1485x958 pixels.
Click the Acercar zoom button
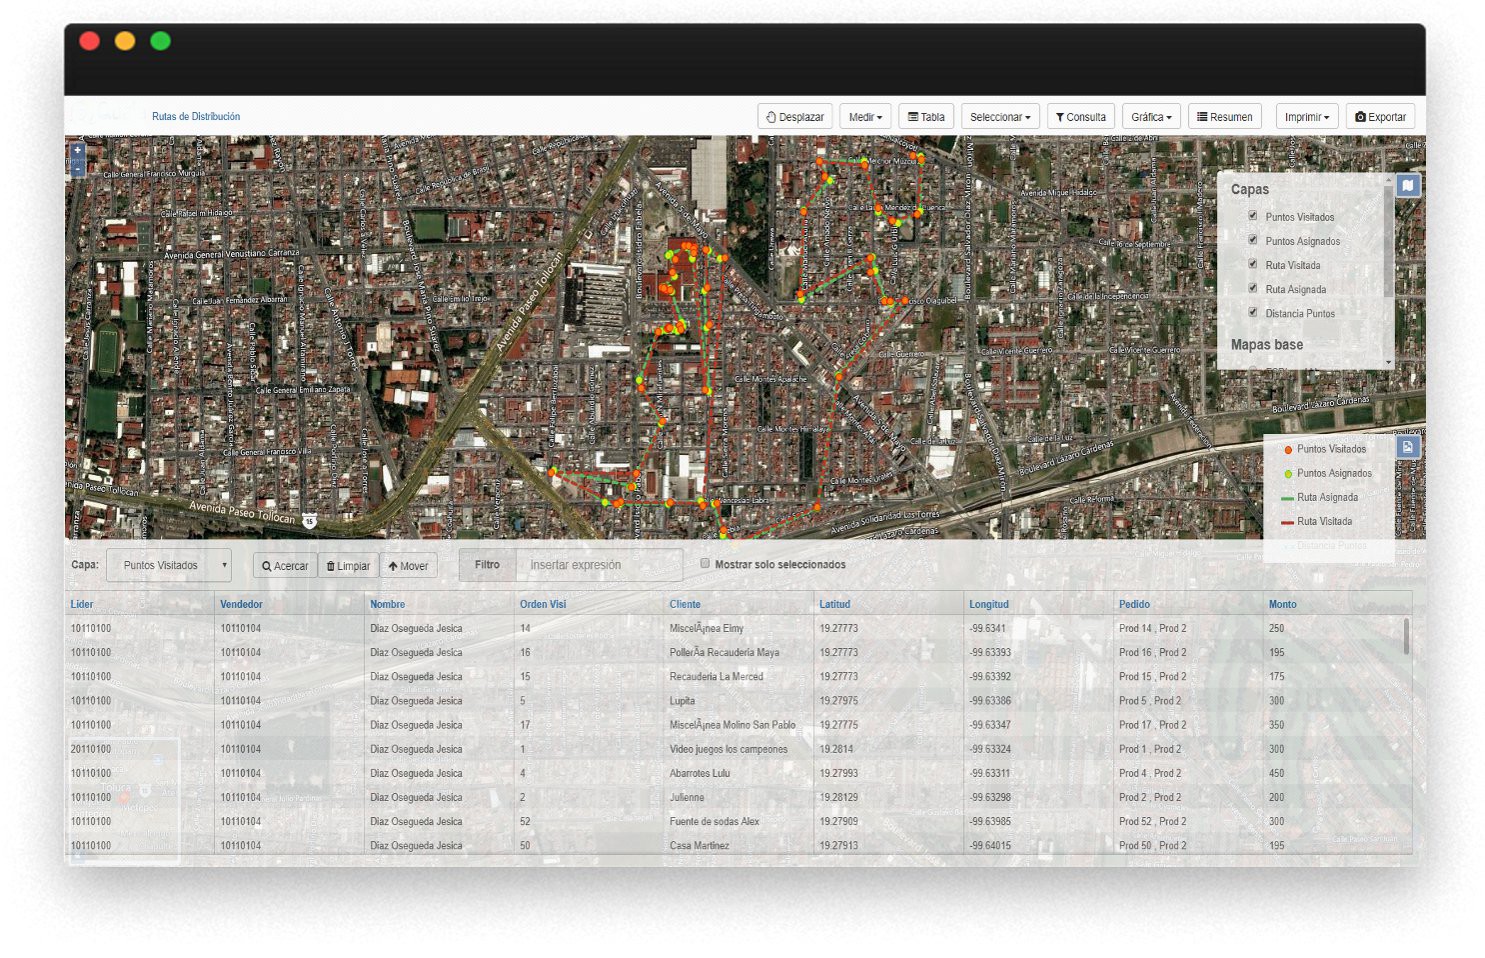(285, 566)
